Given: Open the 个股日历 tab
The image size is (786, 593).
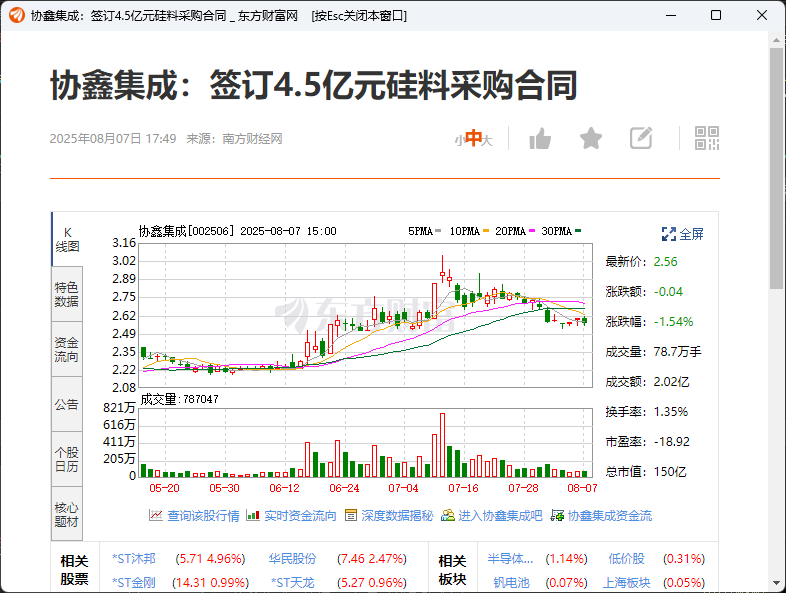Looking at the screenshot, I should click(67, 459).
